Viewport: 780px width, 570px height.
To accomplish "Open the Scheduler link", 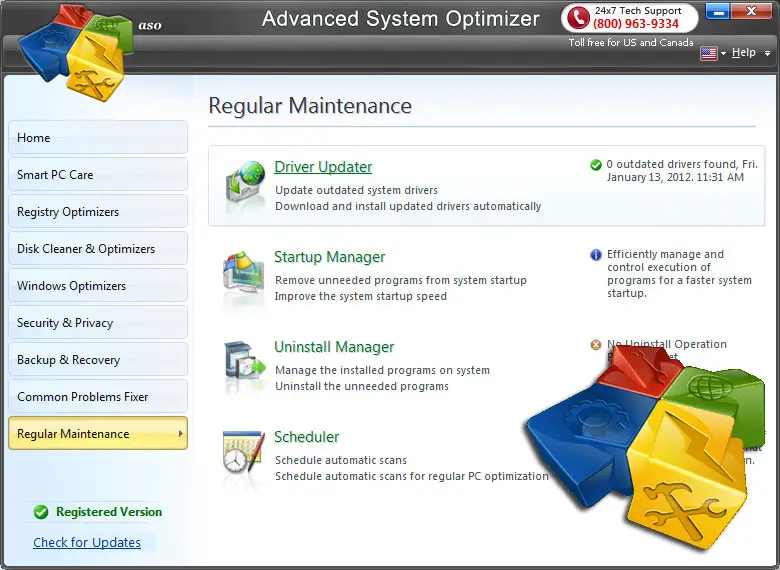I will [306, 437].
